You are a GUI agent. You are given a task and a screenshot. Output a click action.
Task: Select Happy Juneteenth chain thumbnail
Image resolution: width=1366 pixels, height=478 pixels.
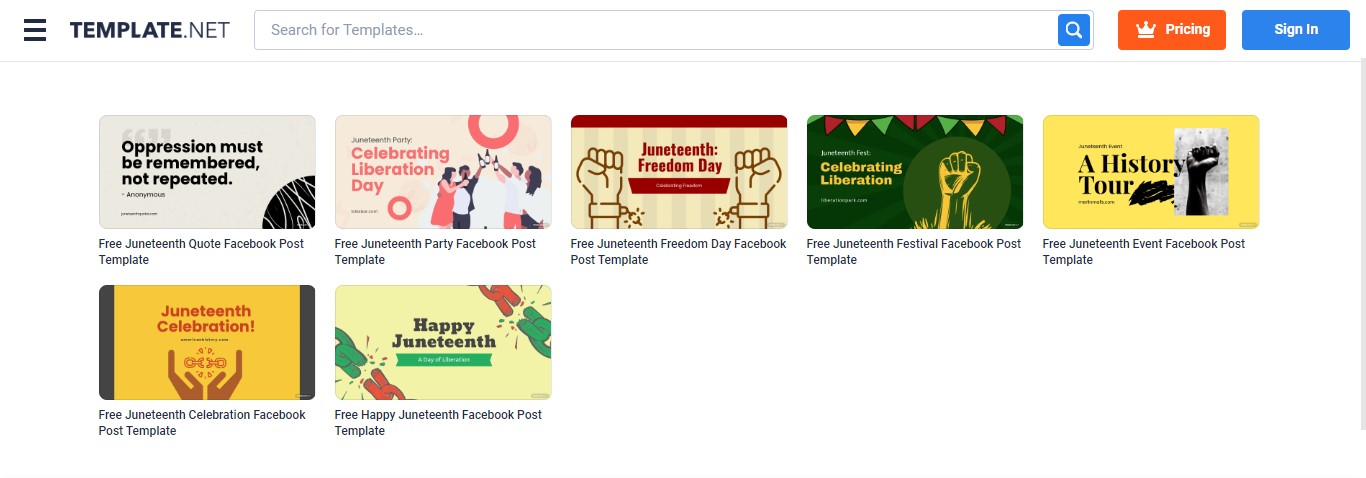[443, 343]
